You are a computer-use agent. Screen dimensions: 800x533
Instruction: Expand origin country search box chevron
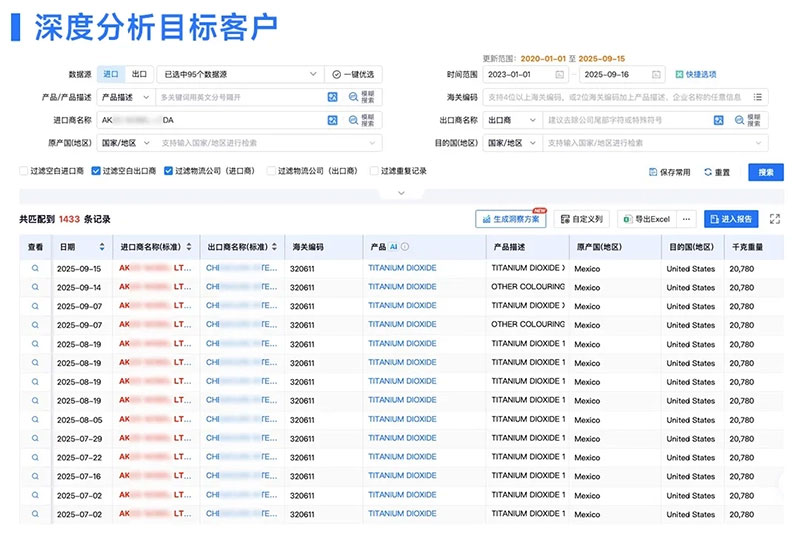click(372, 143)
